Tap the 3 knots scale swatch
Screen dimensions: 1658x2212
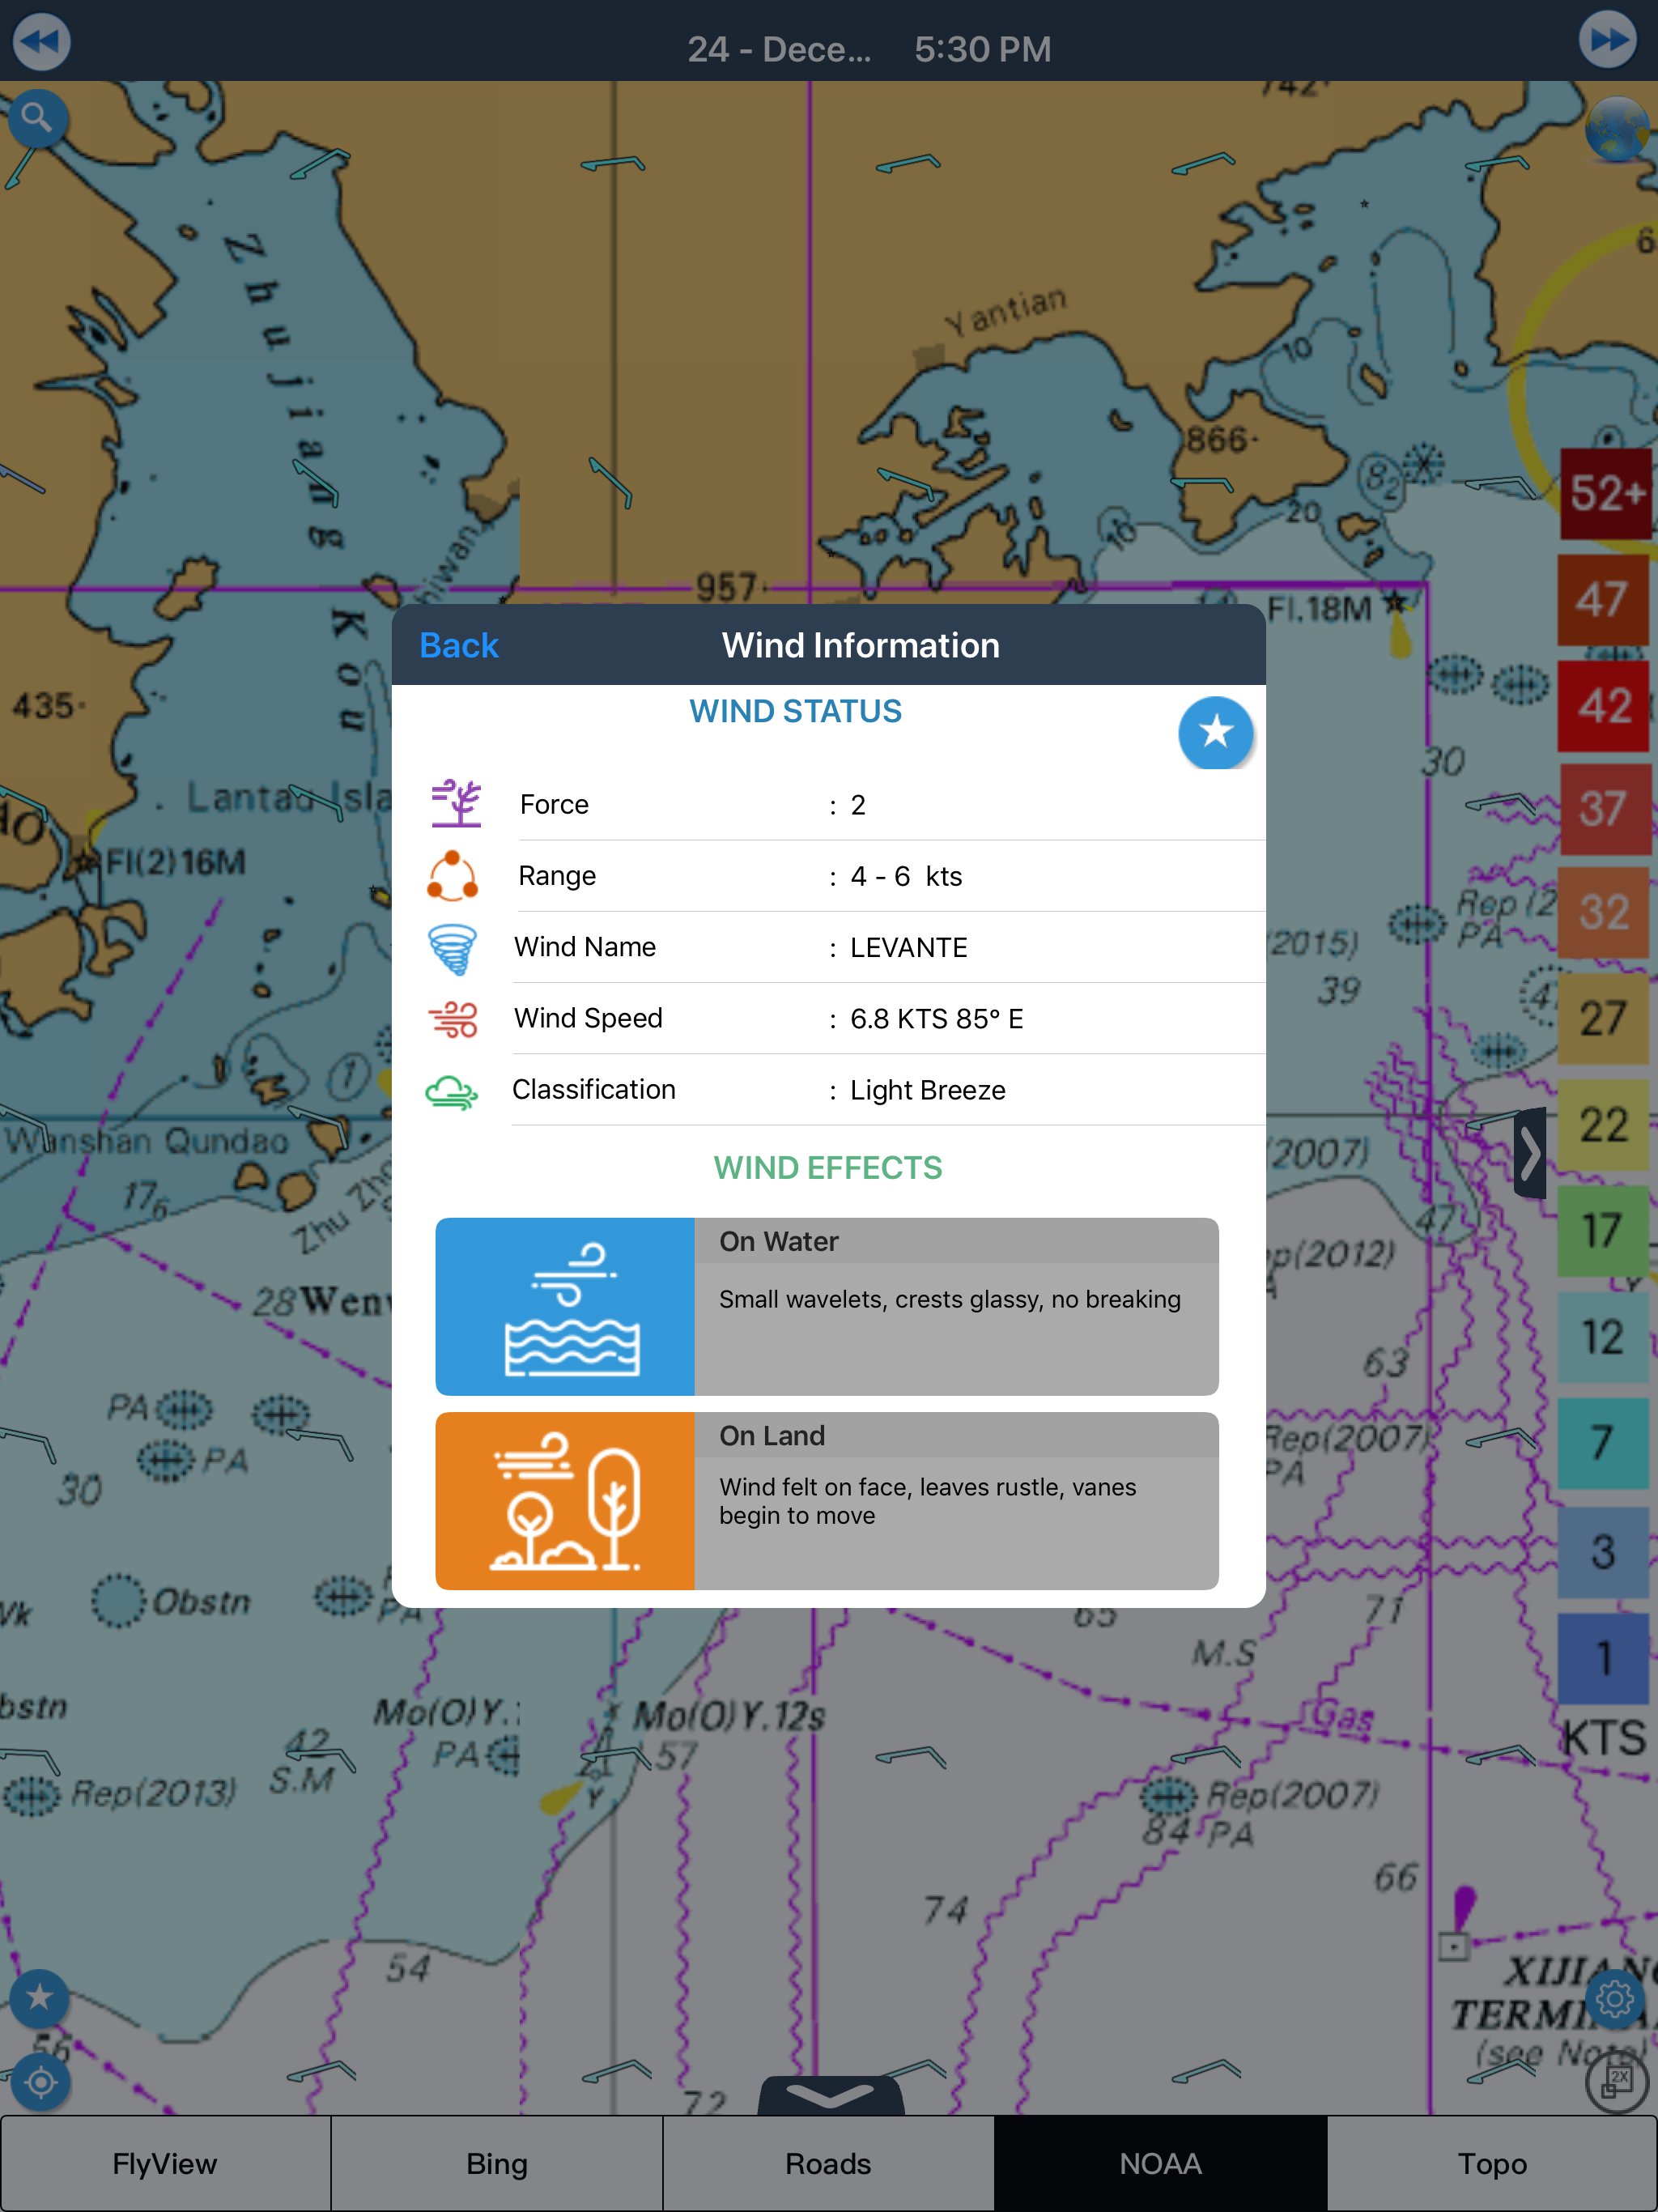click(x=1603, y=1552)
